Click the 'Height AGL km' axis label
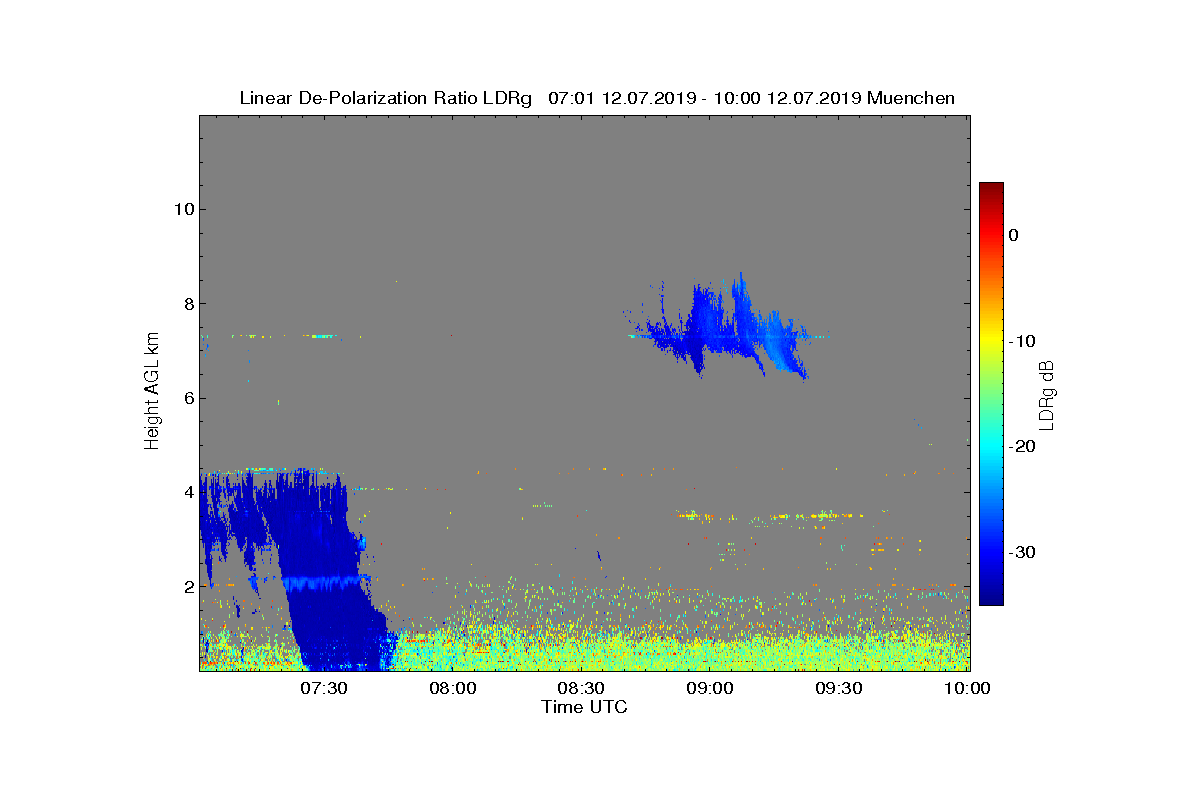Image resolution: width=1200 pixels, height=800 pixels. 152,393
